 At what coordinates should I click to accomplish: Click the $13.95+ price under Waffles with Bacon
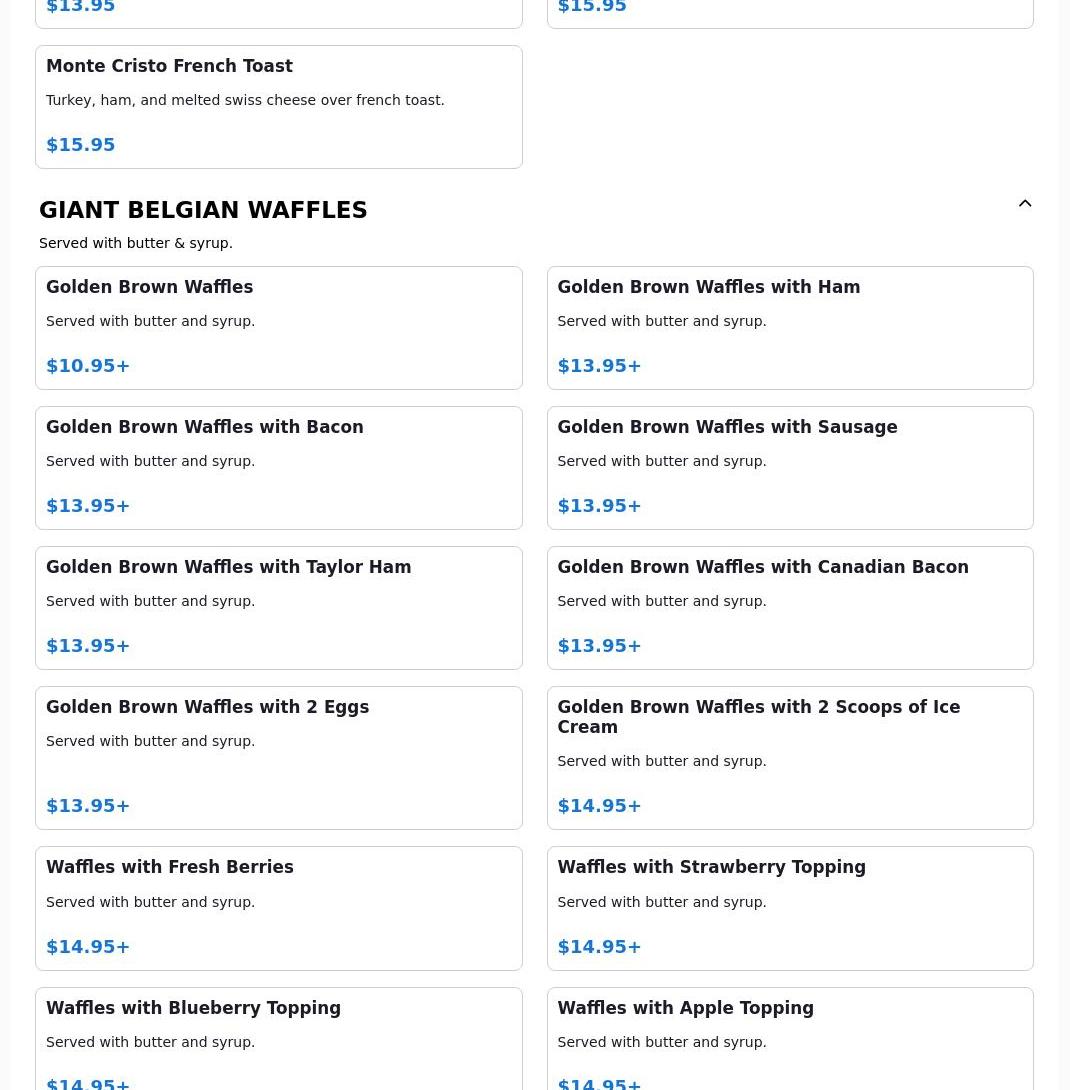coord(88,505)
